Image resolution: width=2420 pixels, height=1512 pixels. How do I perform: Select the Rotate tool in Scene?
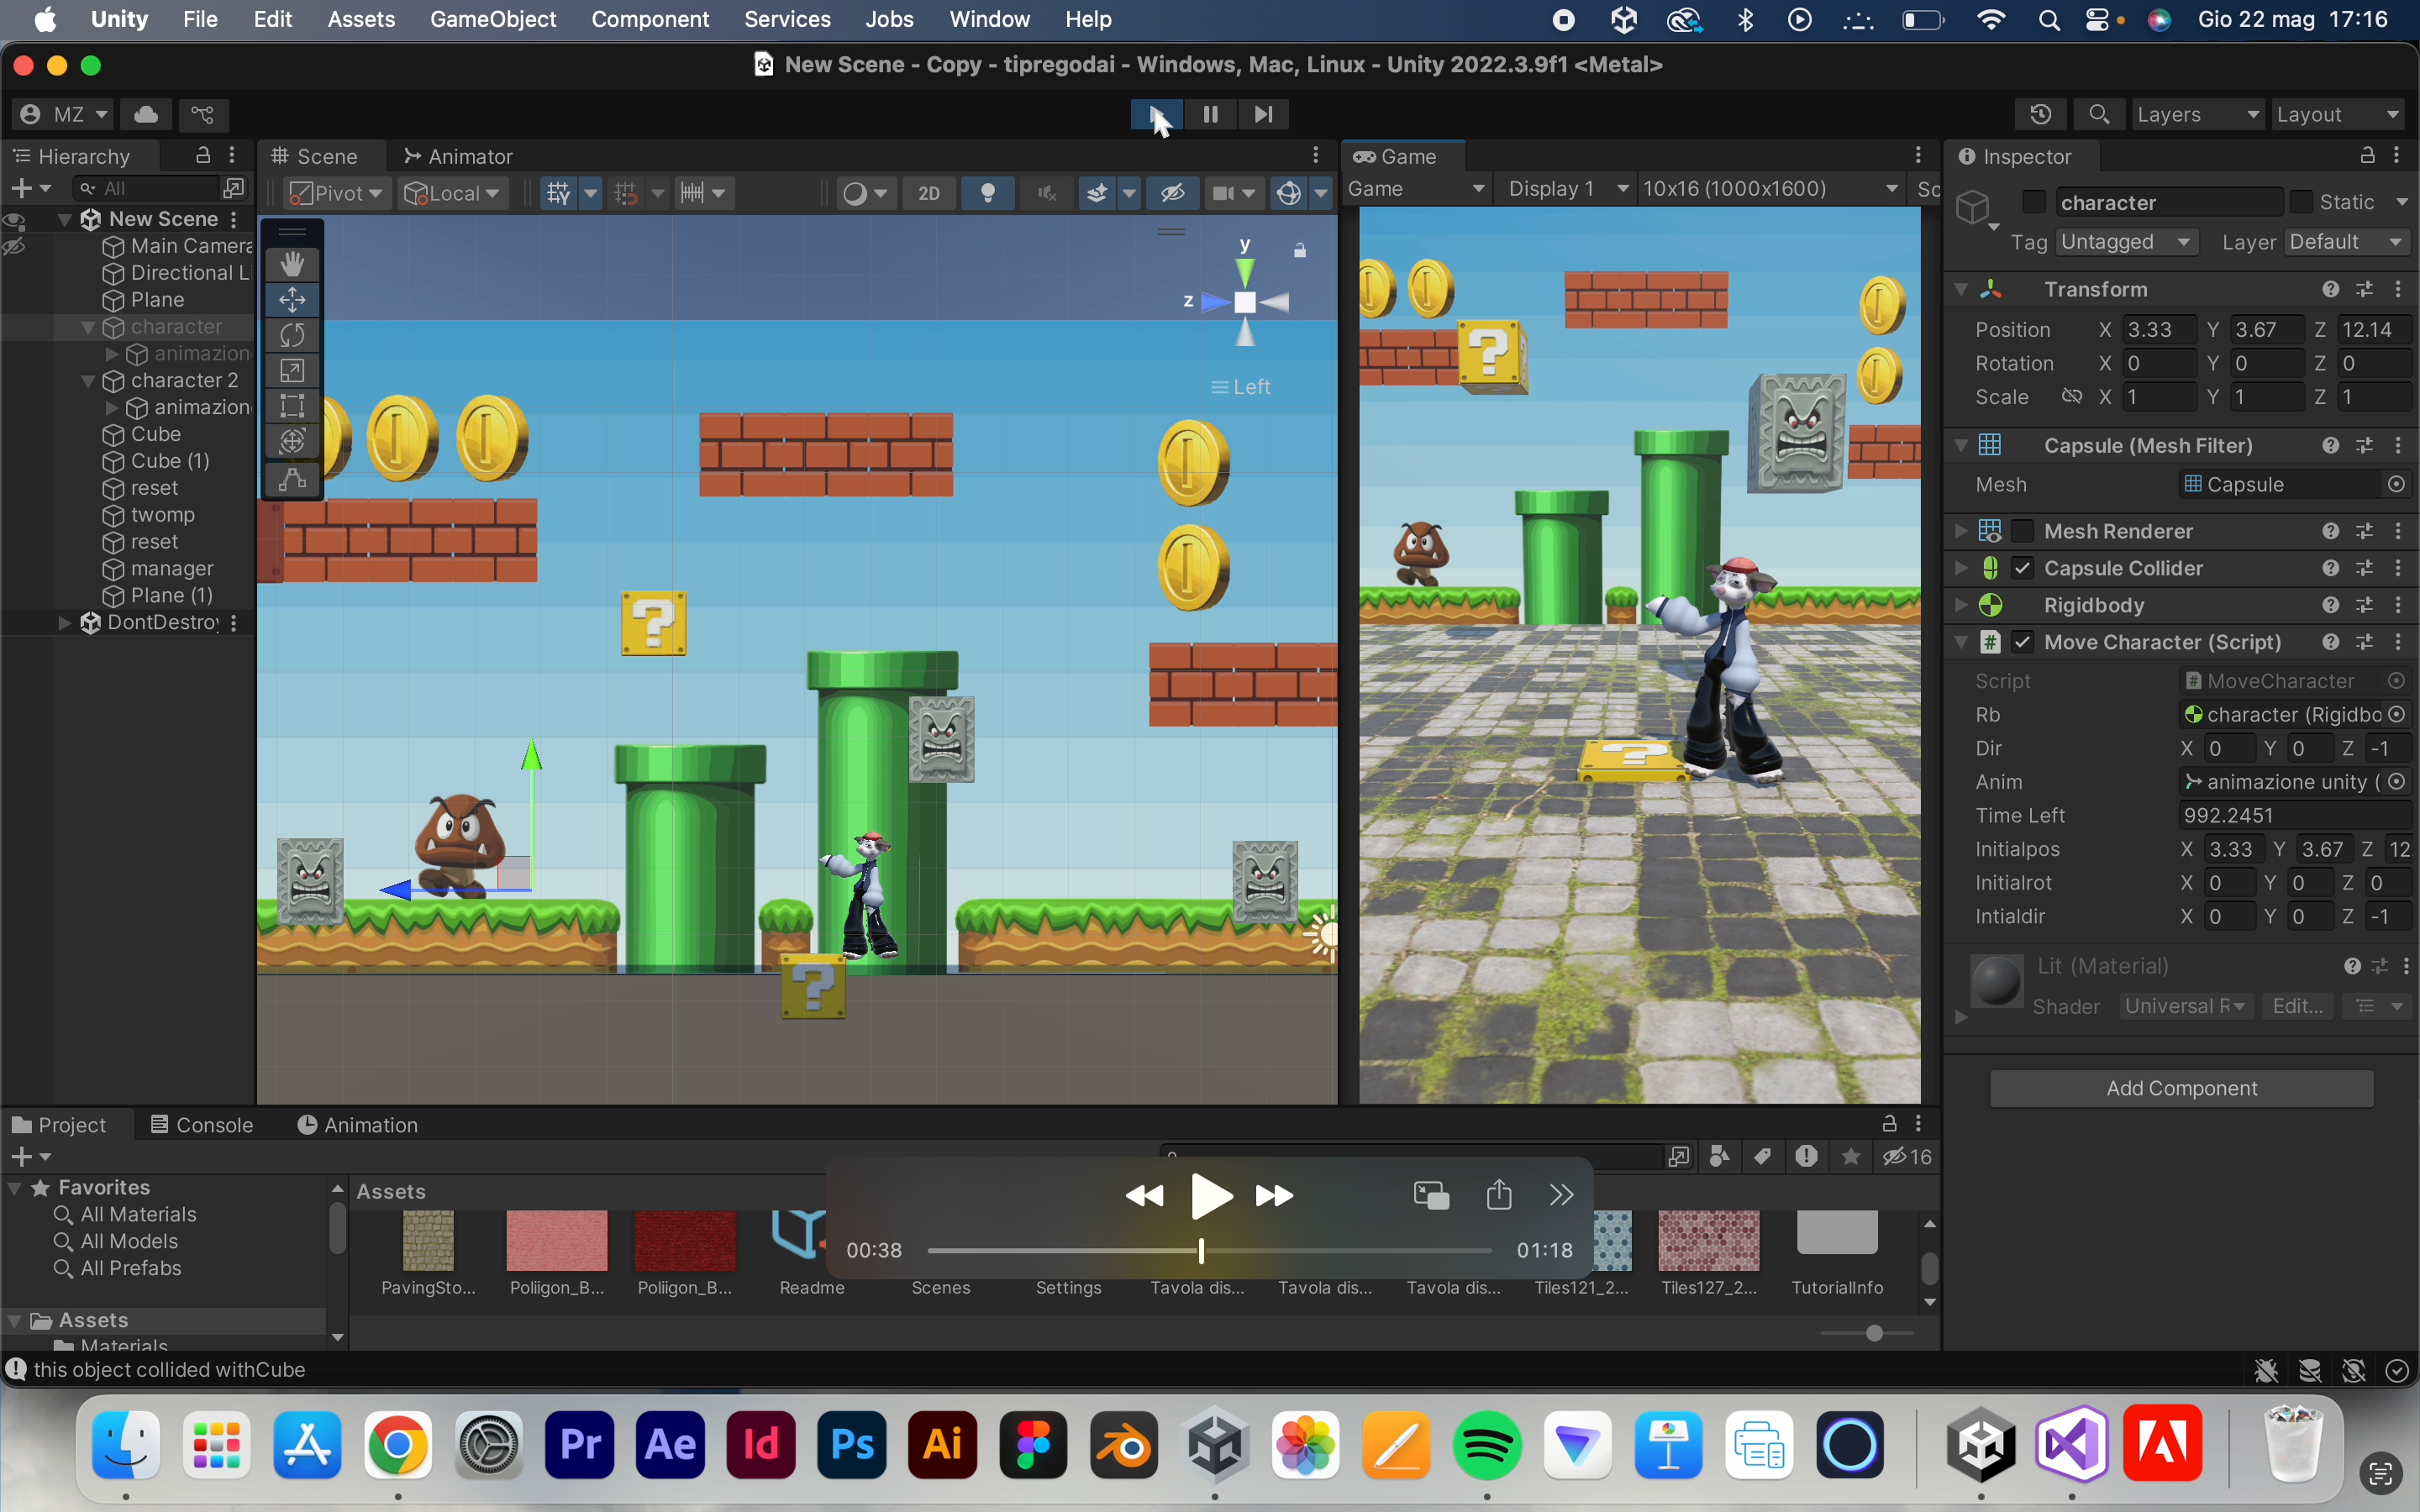click(292, 334)
